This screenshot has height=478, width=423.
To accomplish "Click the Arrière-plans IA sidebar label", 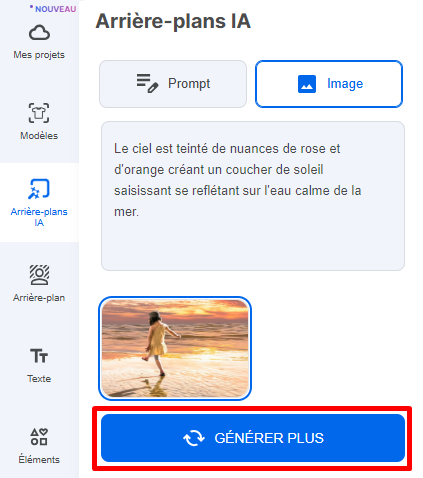I will click(x=39, y=217).
